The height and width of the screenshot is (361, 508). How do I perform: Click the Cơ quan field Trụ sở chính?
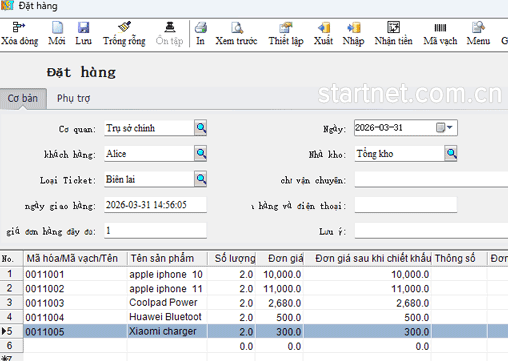[x=149, y=128]
